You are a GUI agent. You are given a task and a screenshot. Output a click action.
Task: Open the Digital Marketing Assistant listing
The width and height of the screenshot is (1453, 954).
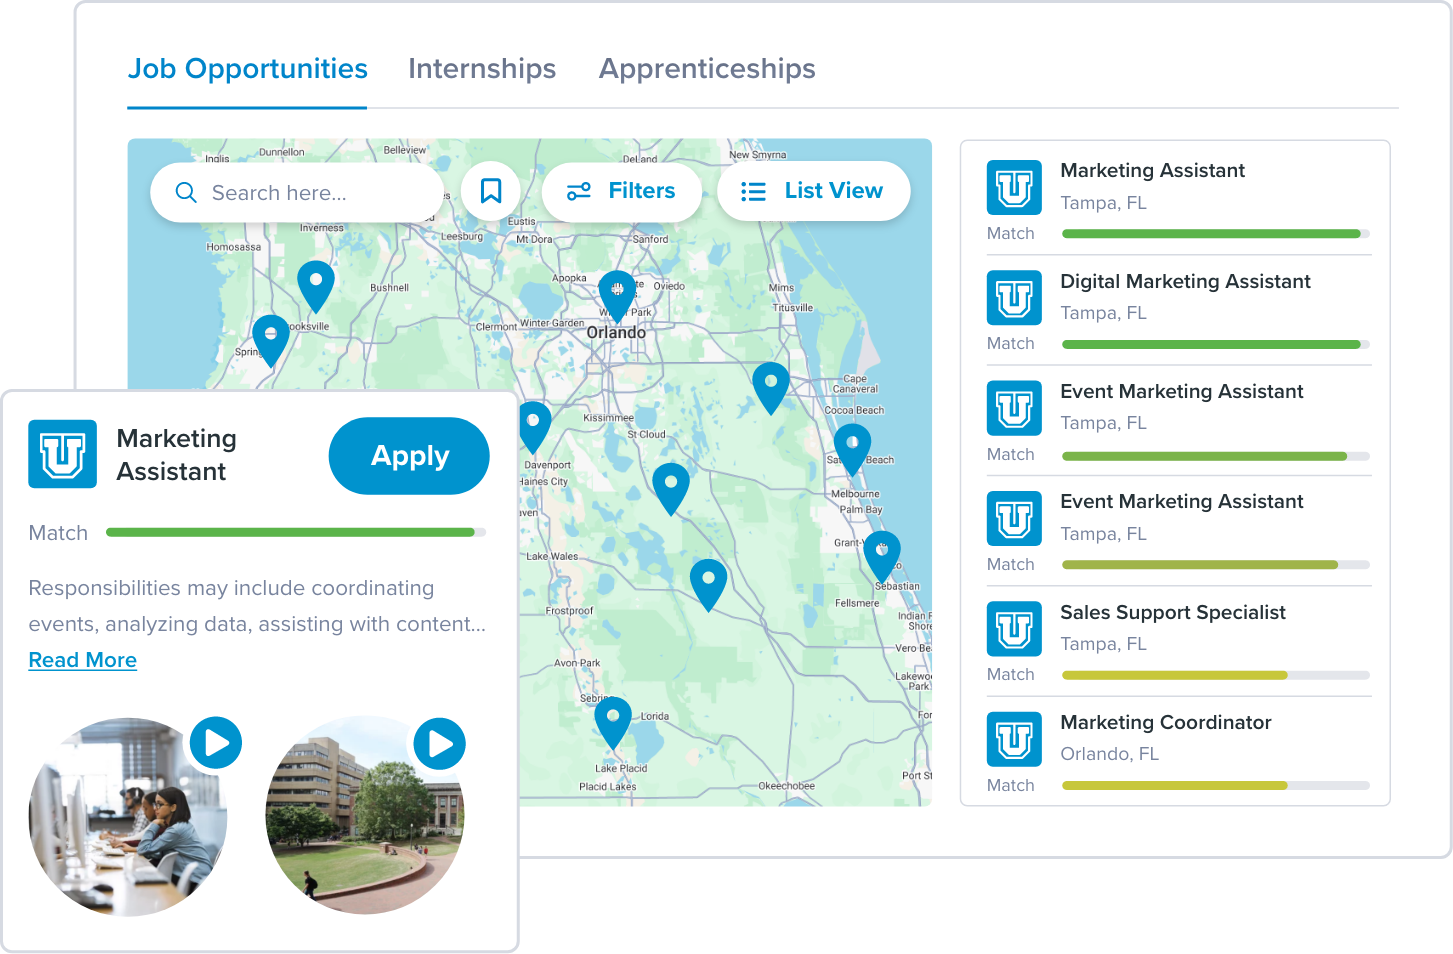click(1184, 282)
